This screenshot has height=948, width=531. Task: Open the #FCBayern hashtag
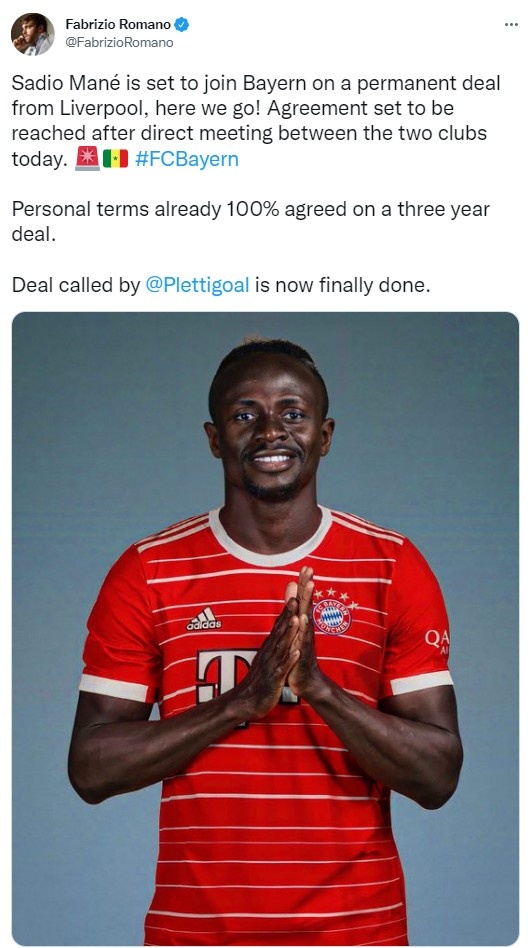187,159
